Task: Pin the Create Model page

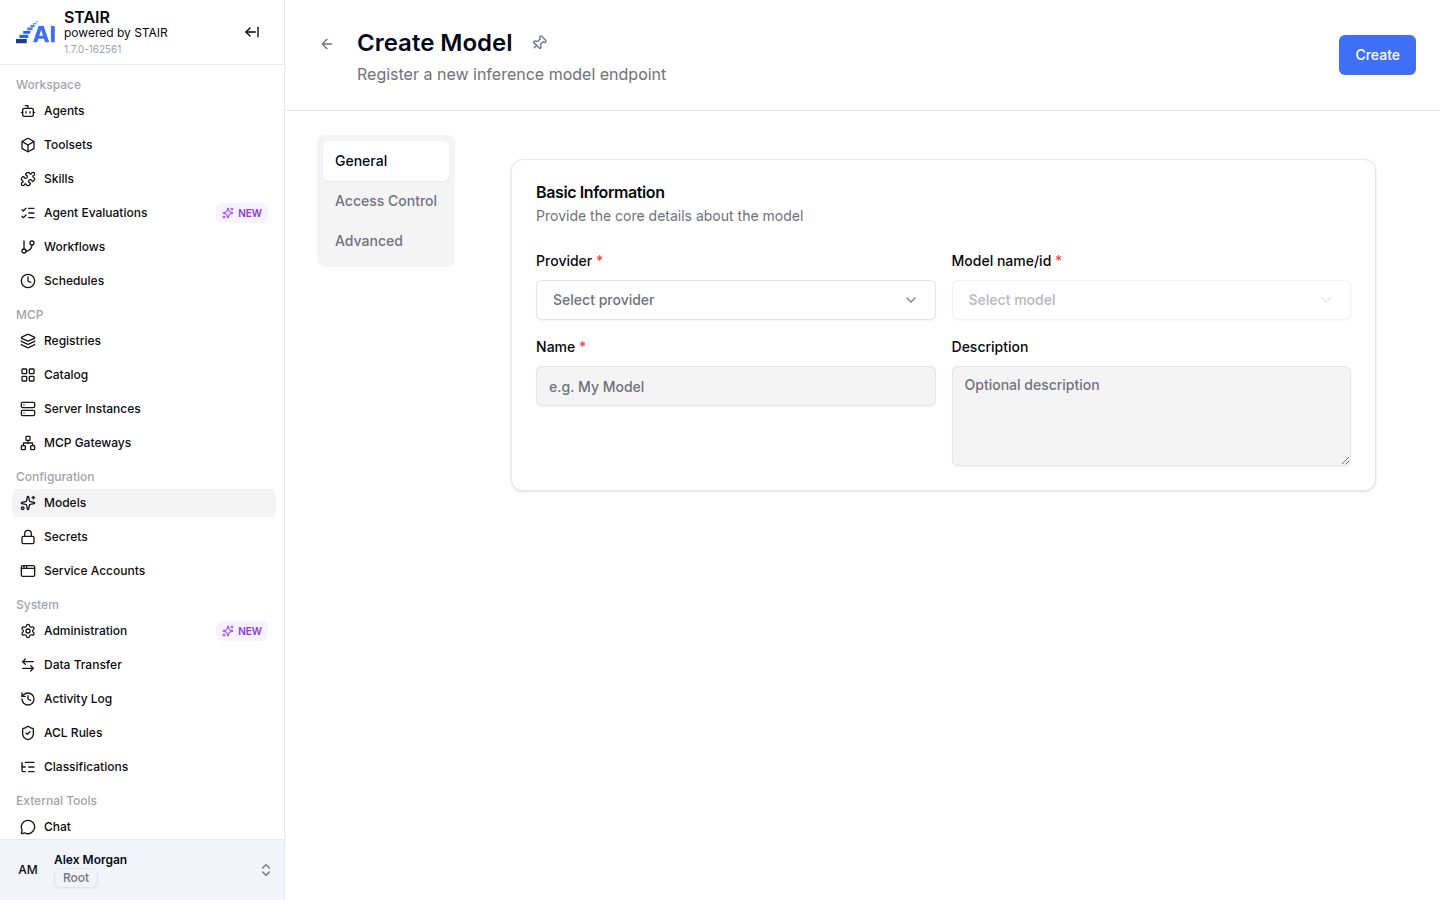Action: pyautogui.click(x=539, y=42)
